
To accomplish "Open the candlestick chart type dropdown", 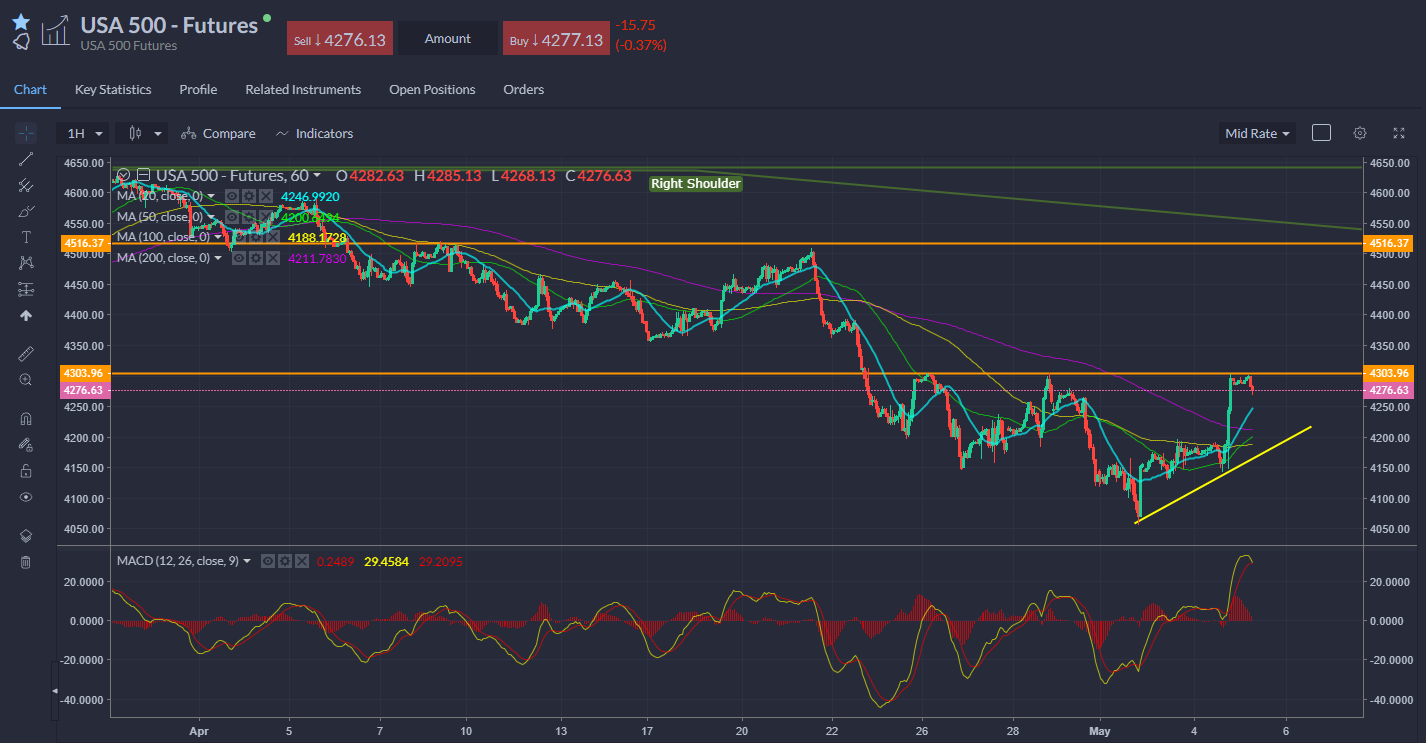I will (x=143, y=133).
